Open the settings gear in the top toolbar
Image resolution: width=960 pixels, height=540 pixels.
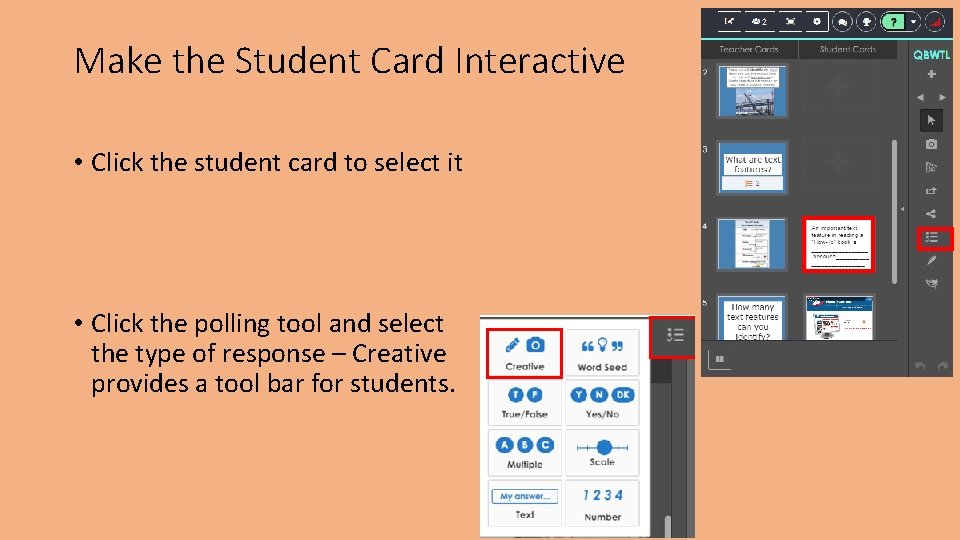(817, 21)
